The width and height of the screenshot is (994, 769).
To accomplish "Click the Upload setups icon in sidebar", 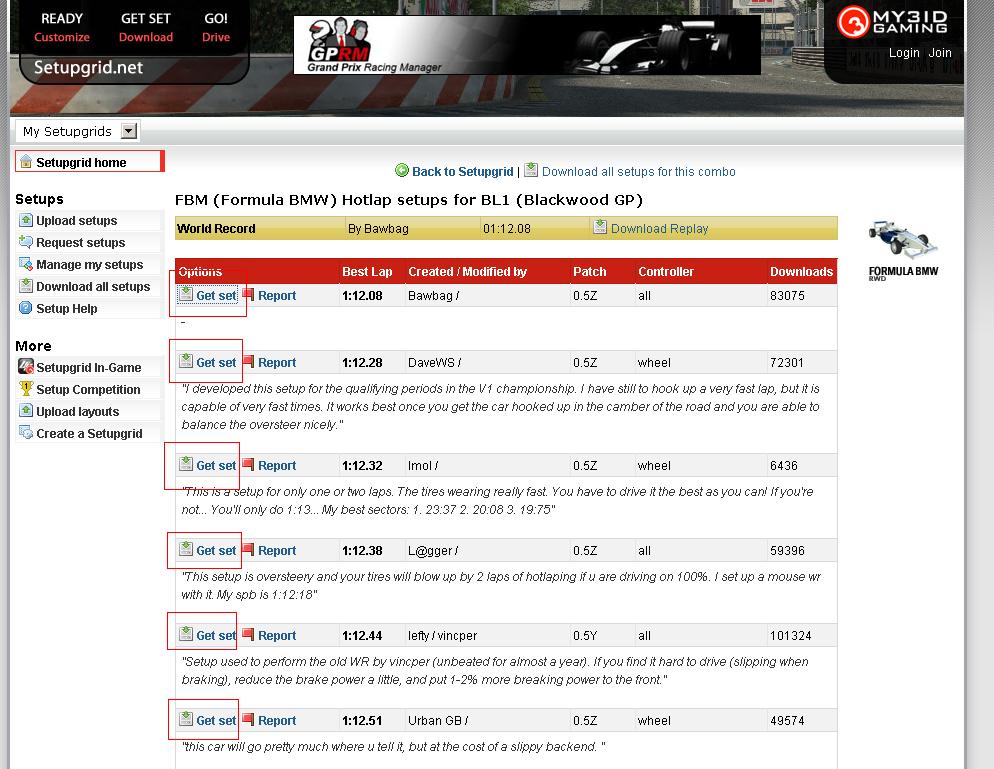I will point(26,220).
